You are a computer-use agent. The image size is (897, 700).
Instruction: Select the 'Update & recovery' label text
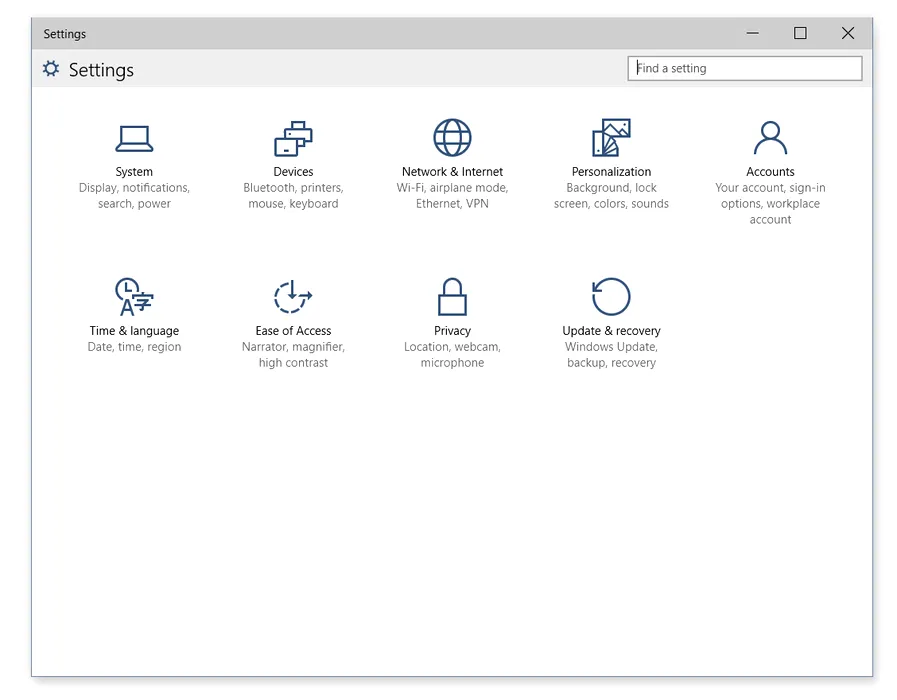pyautogui.click(x=611, y=331)
